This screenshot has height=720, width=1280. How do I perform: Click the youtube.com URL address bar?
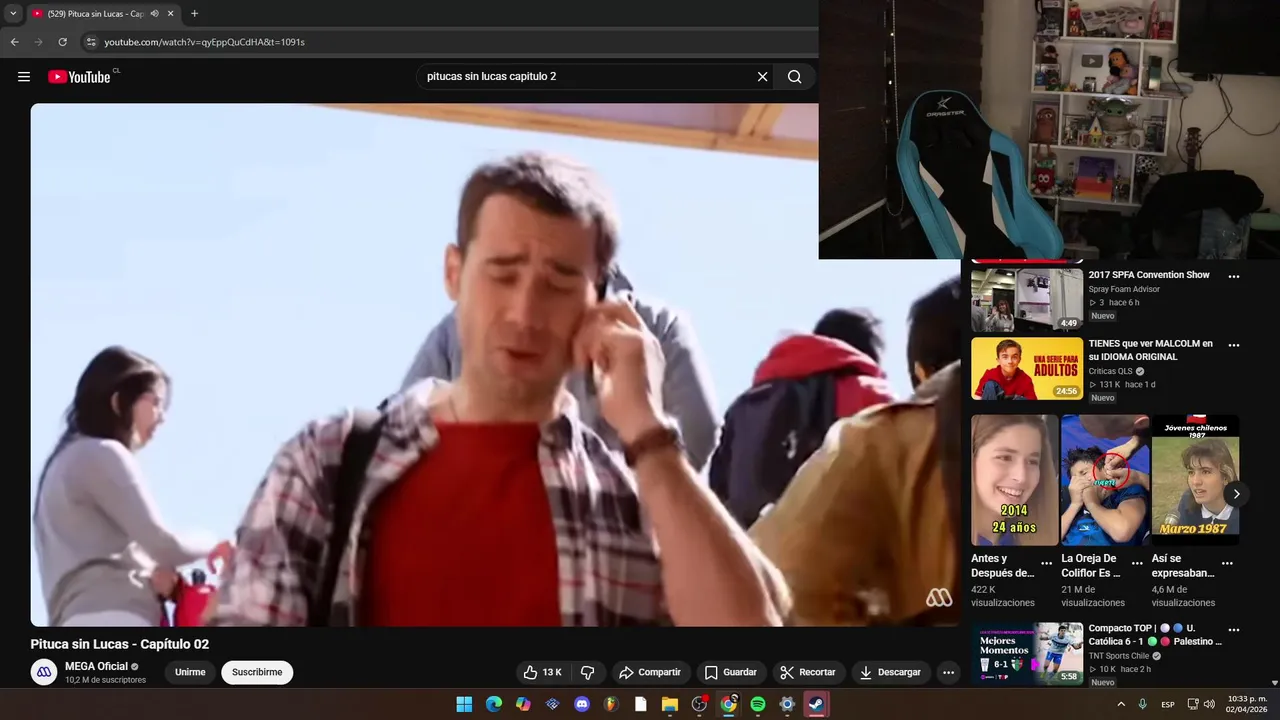pyautogui.click(x=204, y=42)
